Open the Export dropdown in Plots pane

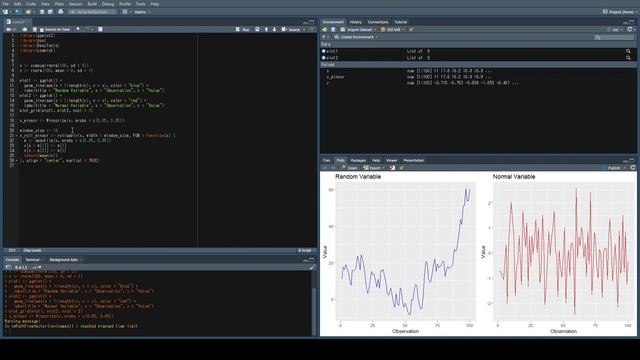(x=374, y=168)
